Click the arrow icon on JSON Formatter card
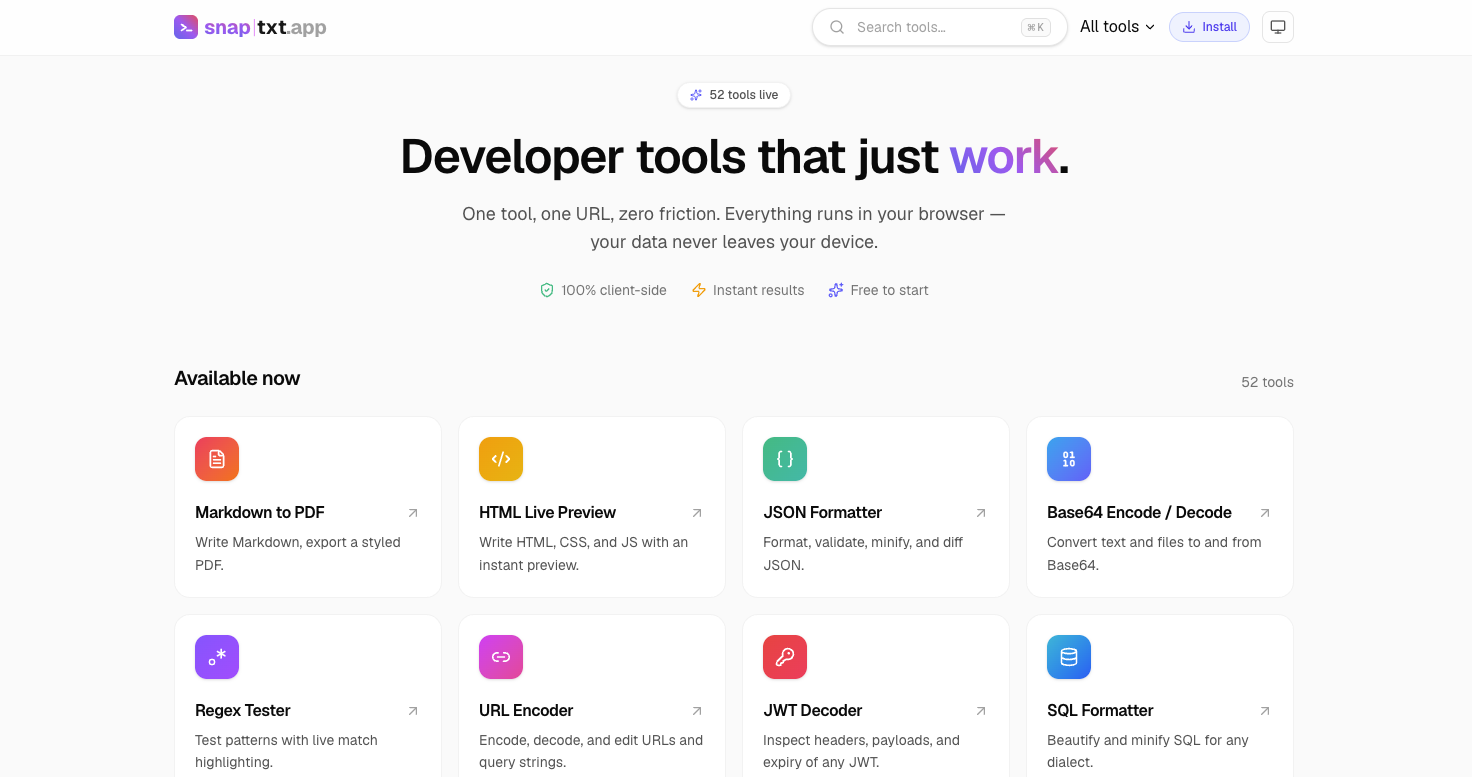The width and height of the screenshot is (1472, 777). click(981, 513)
